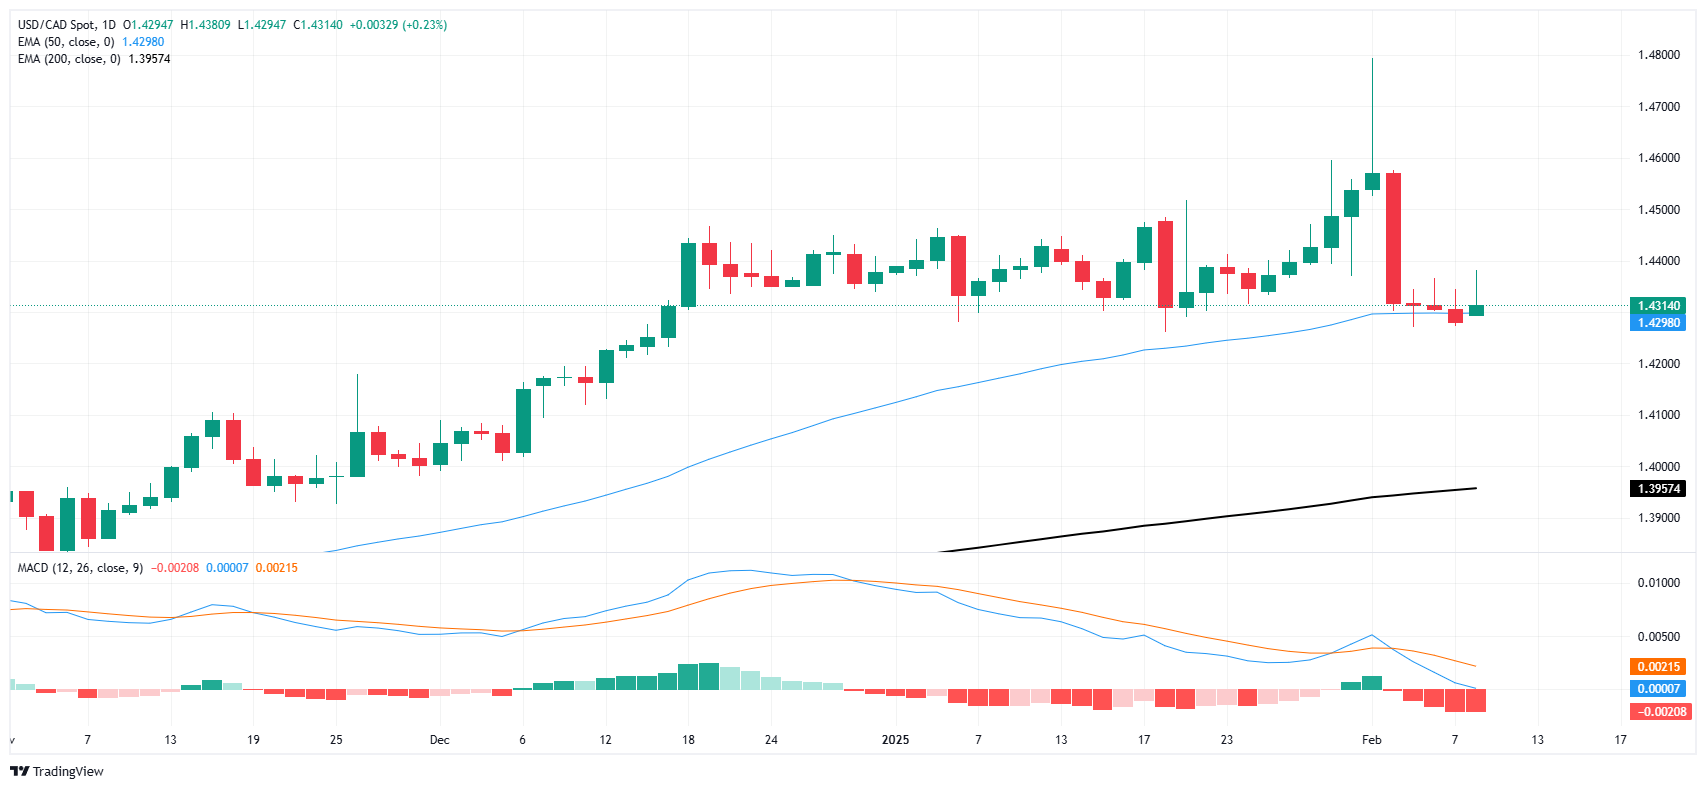Viewport: 1706px width, 789px height.
Task: Click the green 1.43140 current price tag
Action: coord(1657,306)
